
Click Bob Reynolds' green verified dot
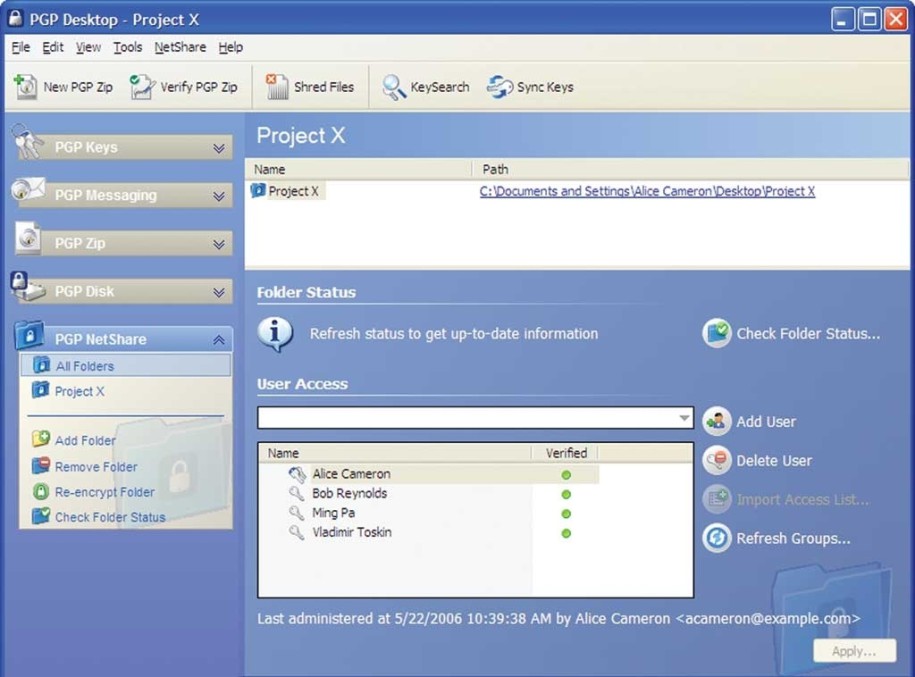pyautogui.click(x=565, y=494)
